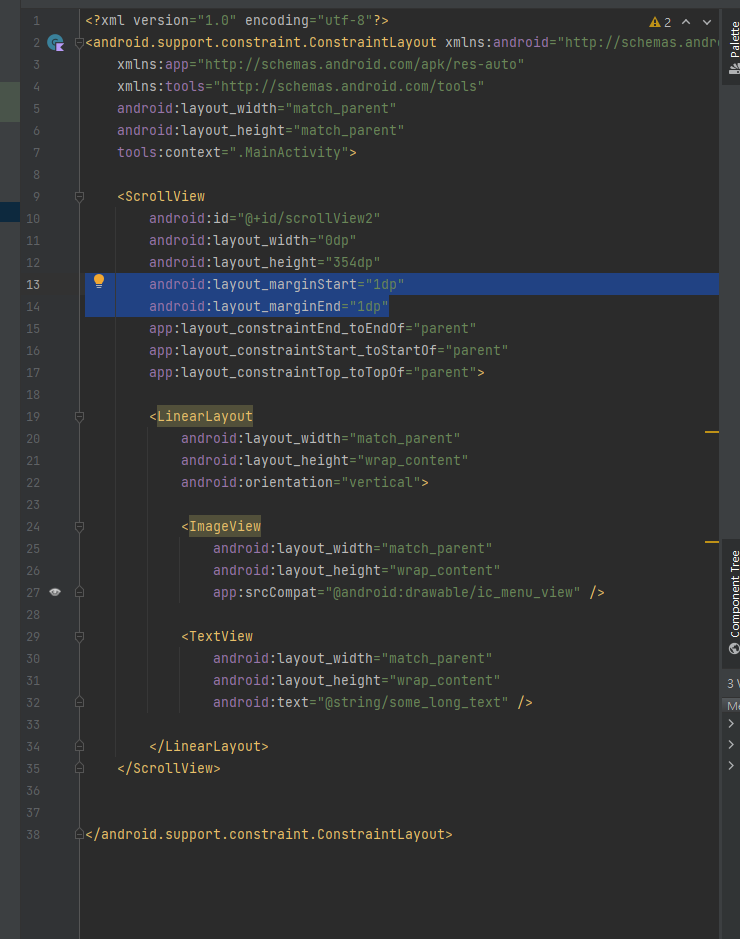Click the layout_marginEnd 1dp line
The width and height of the screenshot is (740, 939).
click(269, 307)
